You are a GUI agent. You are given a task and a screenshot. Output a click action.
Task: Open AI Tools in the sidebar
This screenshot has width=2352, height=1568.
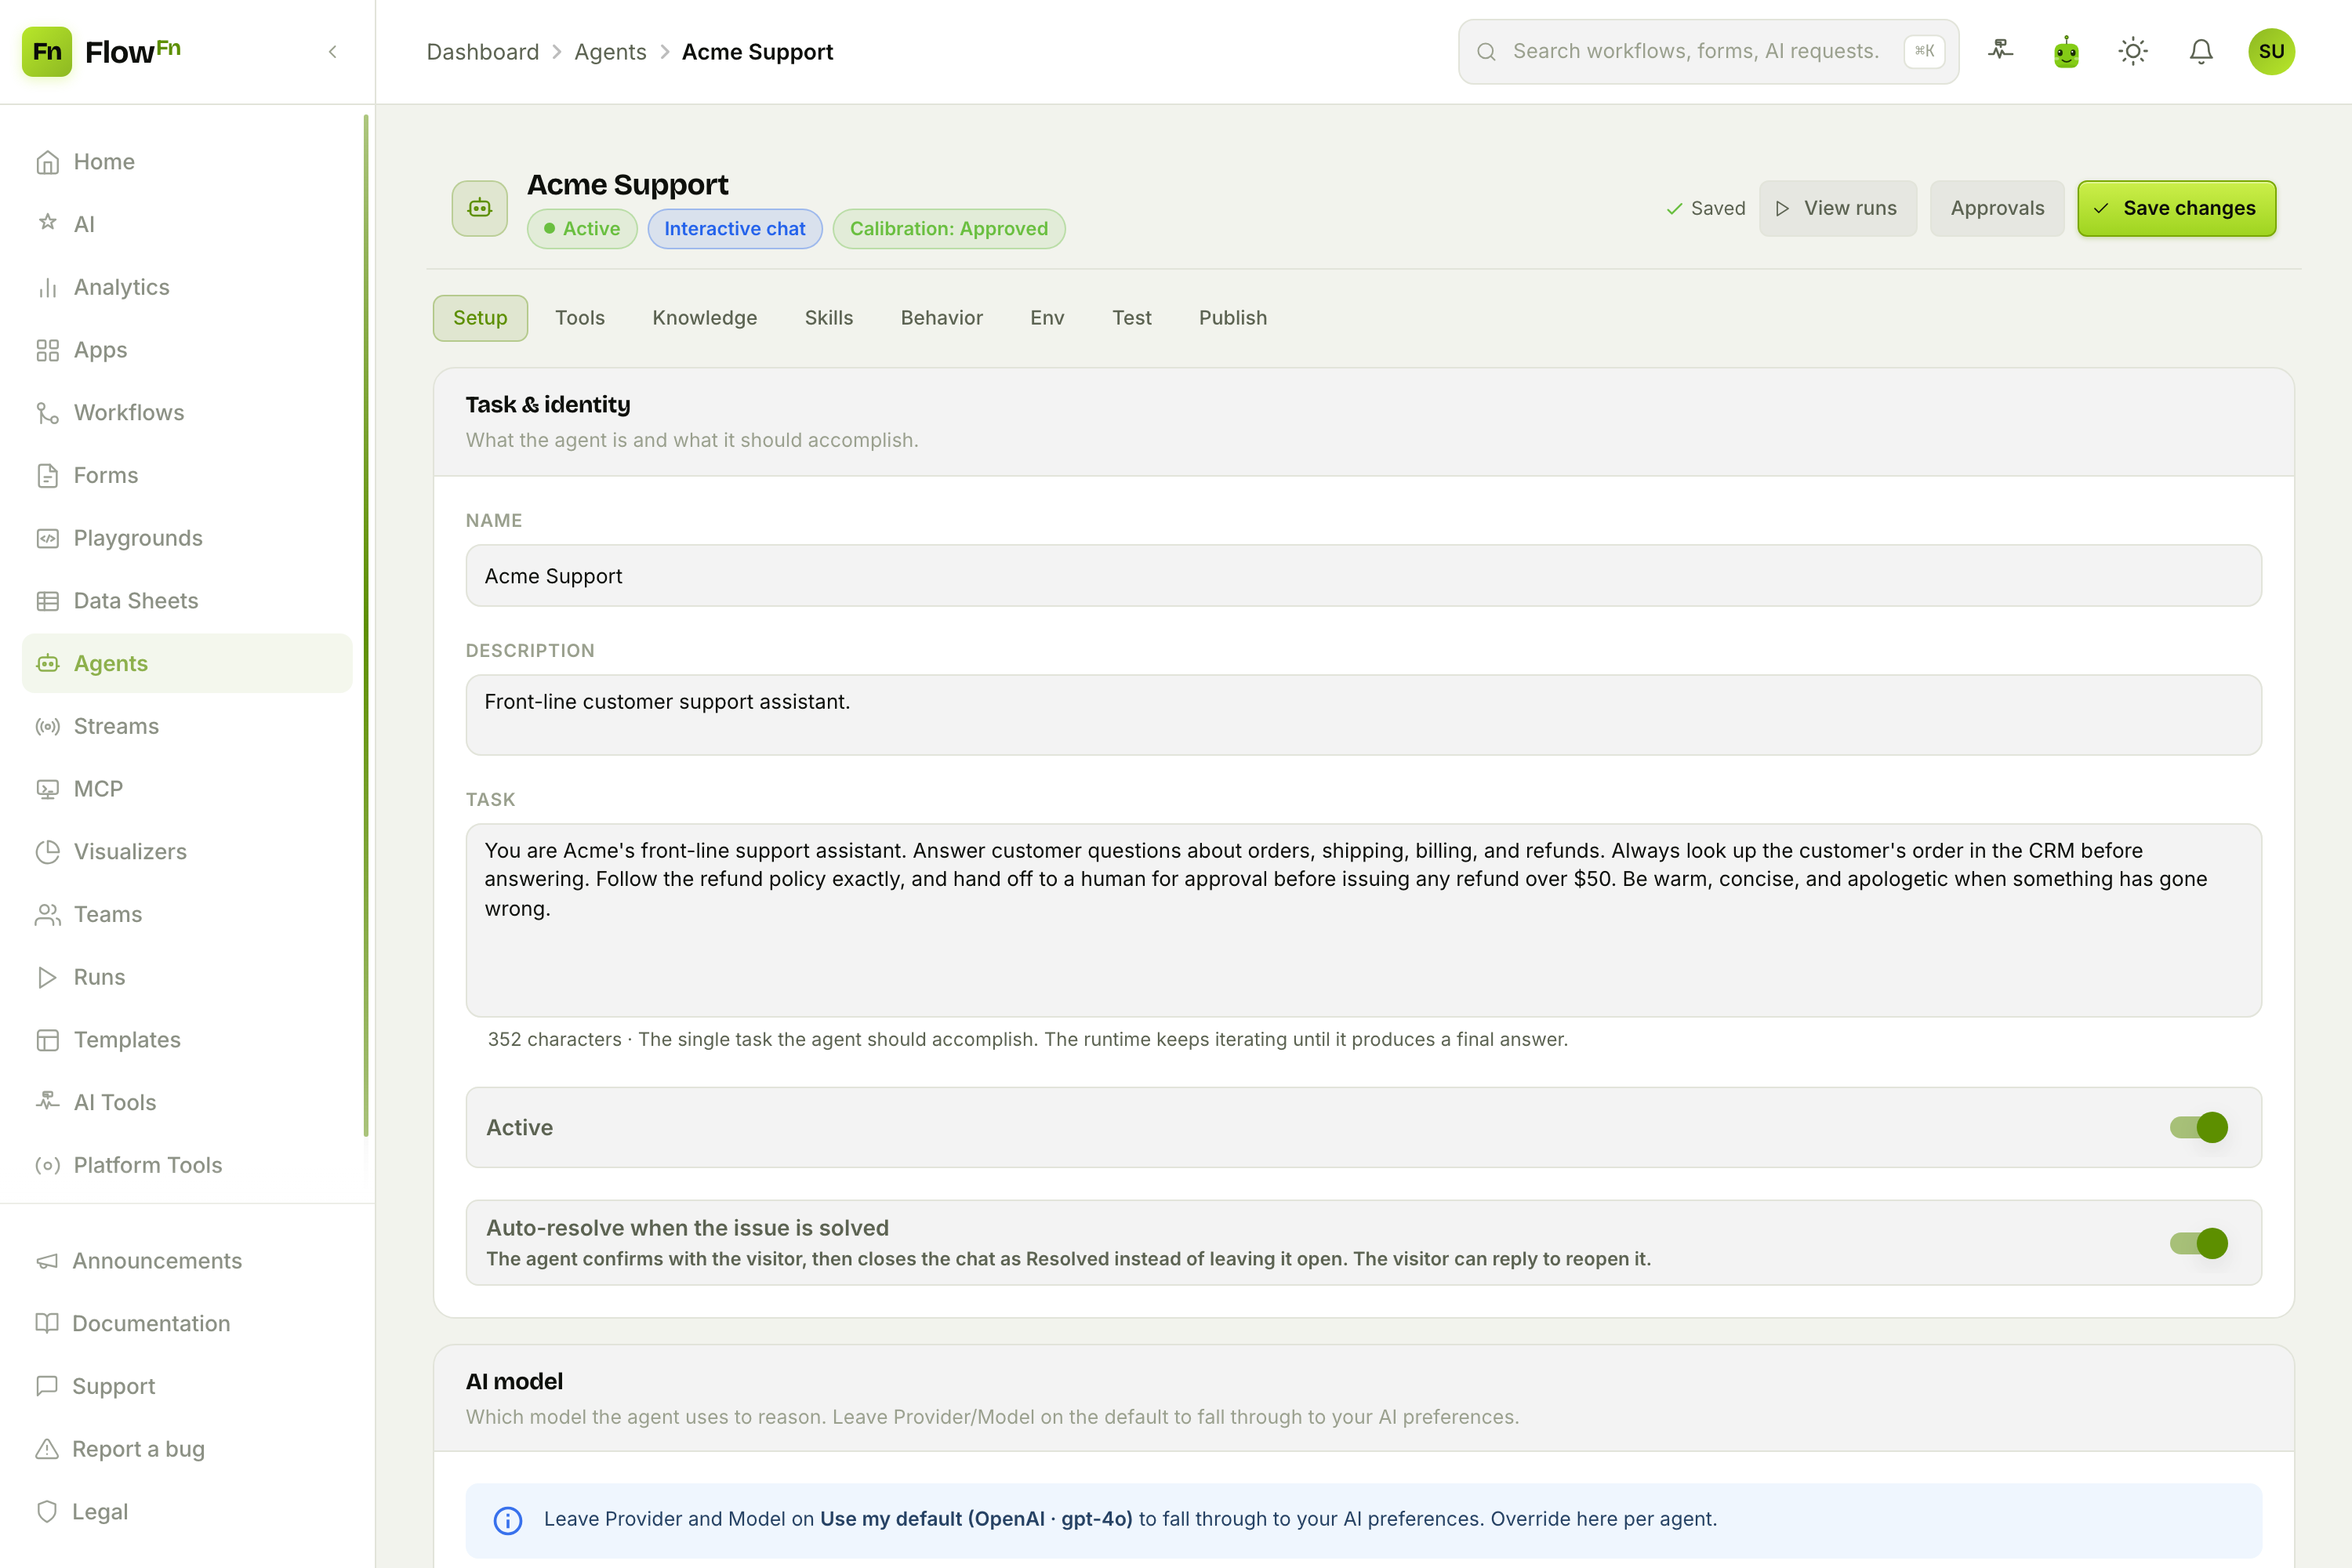[187, 1102]
